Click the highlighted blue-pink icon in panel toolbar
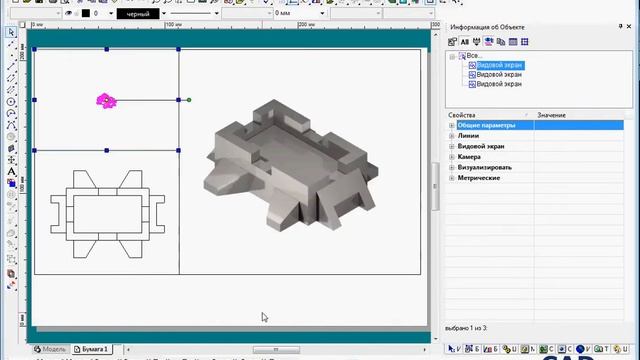Image resolution: width=640 pixels, height=360 pixels. (489, 42)
